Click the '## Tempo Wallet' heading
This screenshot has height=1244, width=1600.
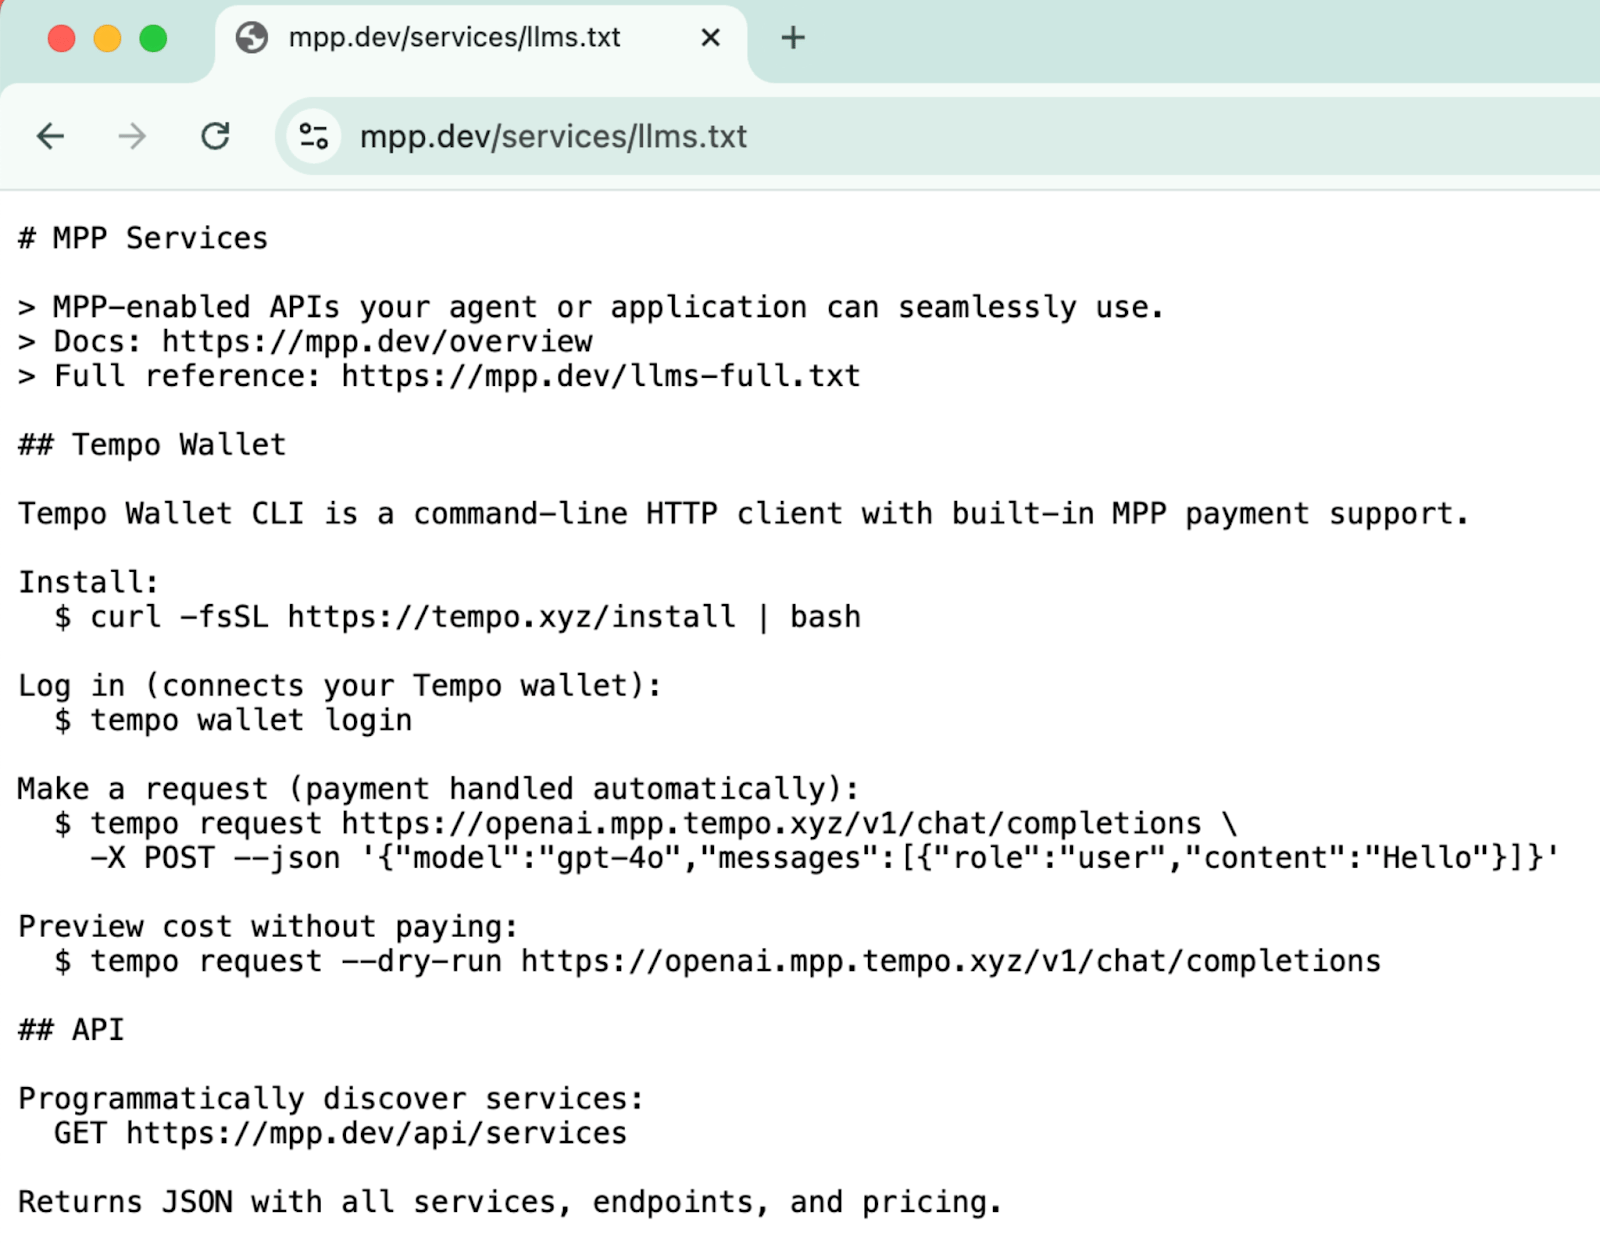(x=152, y=445)
